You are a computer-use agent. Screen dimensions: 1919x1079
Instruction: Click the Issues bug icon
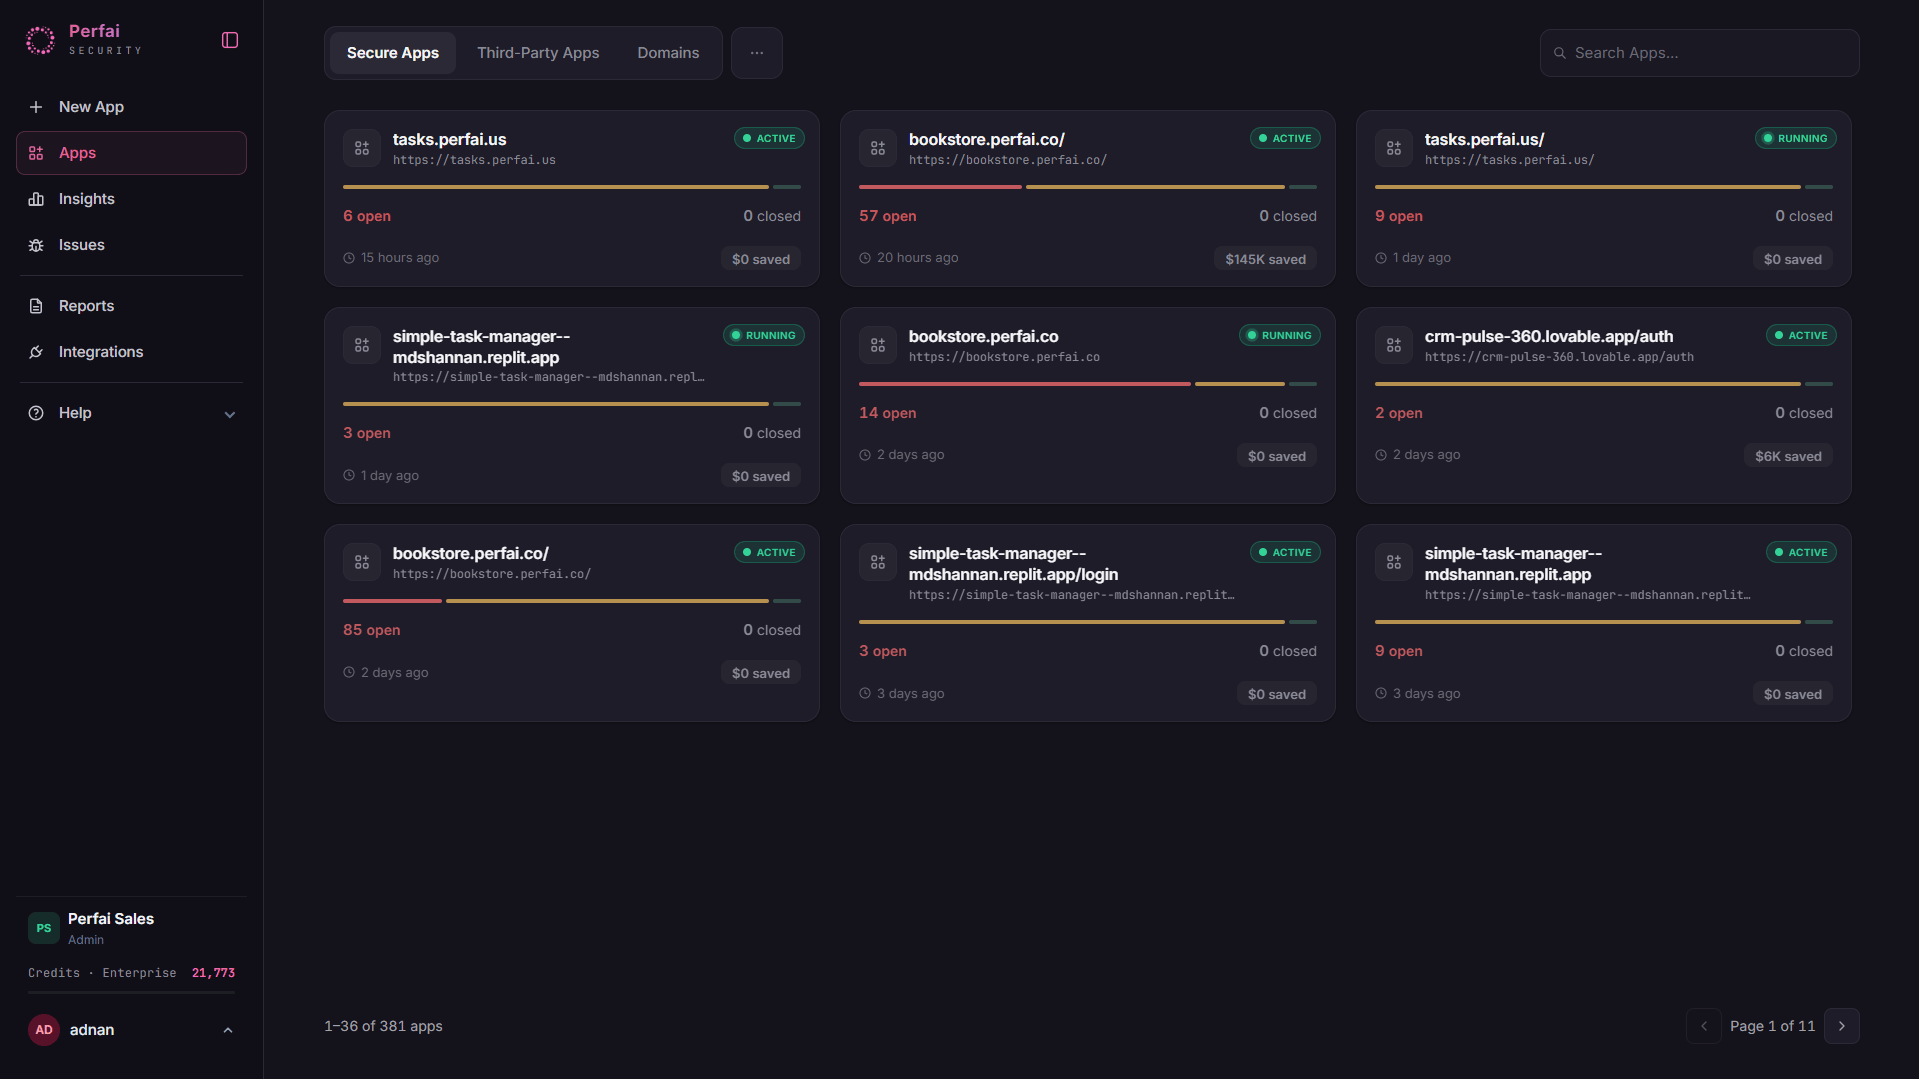(36, 245)
